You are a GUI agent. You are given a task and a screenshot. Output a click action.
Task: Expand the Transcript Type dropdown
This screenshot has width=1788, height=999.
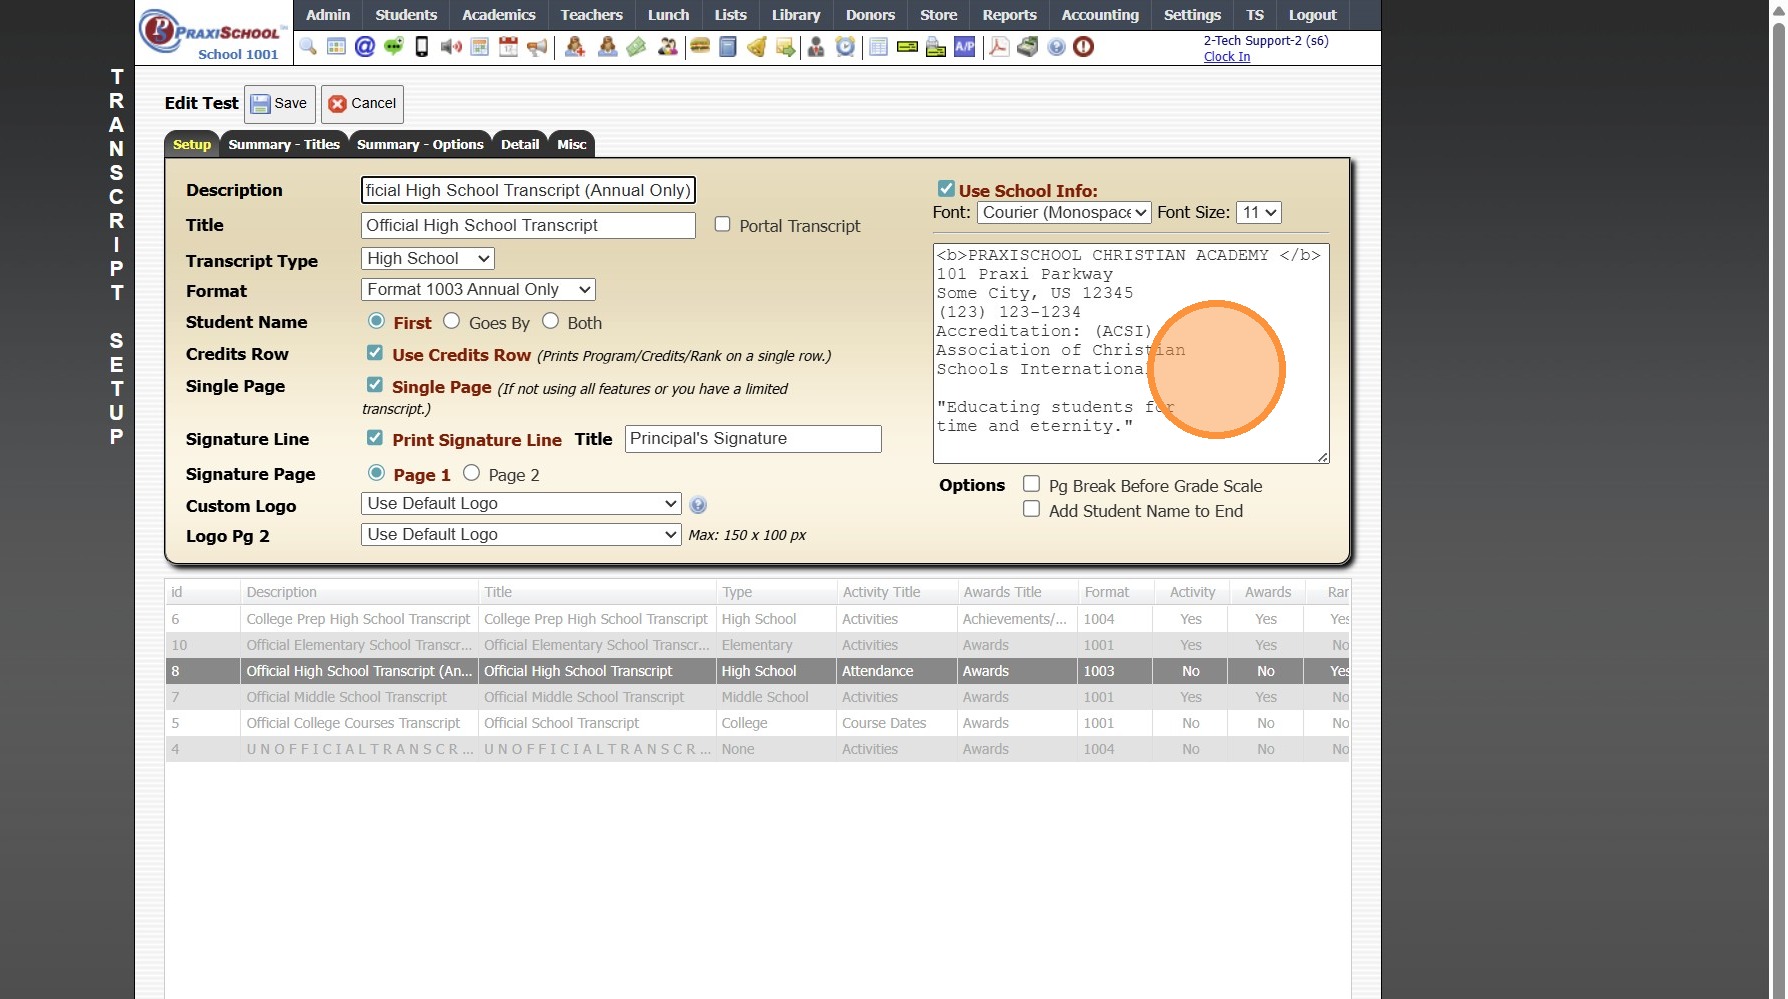(427, 259)
